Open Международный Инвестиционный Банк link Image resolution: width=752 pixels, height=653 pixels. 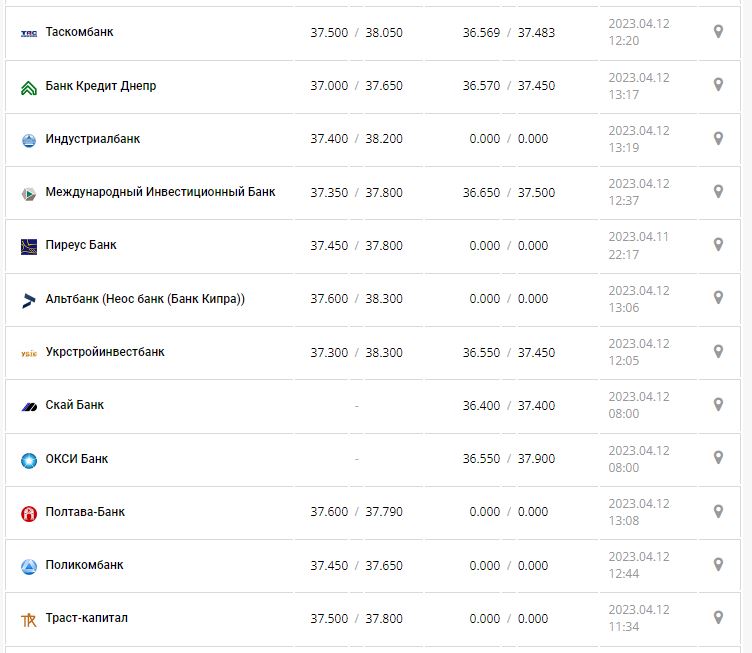pyautogui.click(x=160, y=191)
